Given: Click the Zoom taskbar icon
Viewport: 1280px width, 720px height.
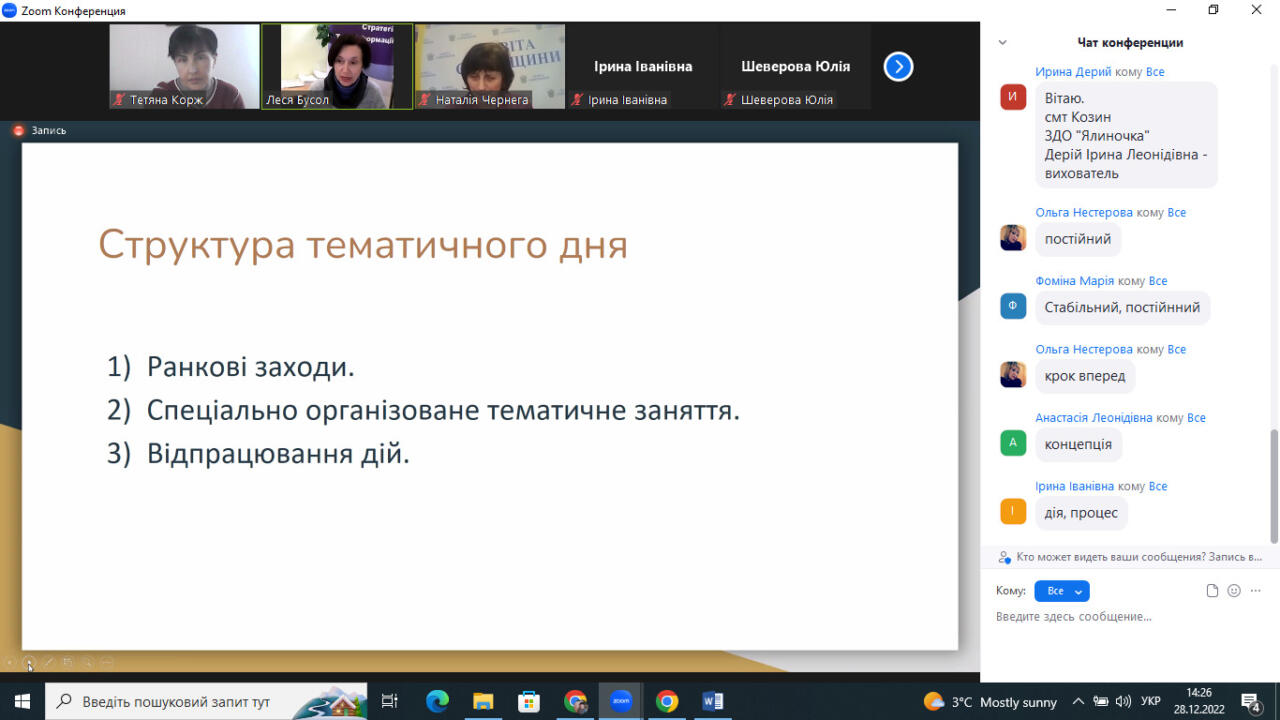Looking at the screenshot, I should [621, 701].
